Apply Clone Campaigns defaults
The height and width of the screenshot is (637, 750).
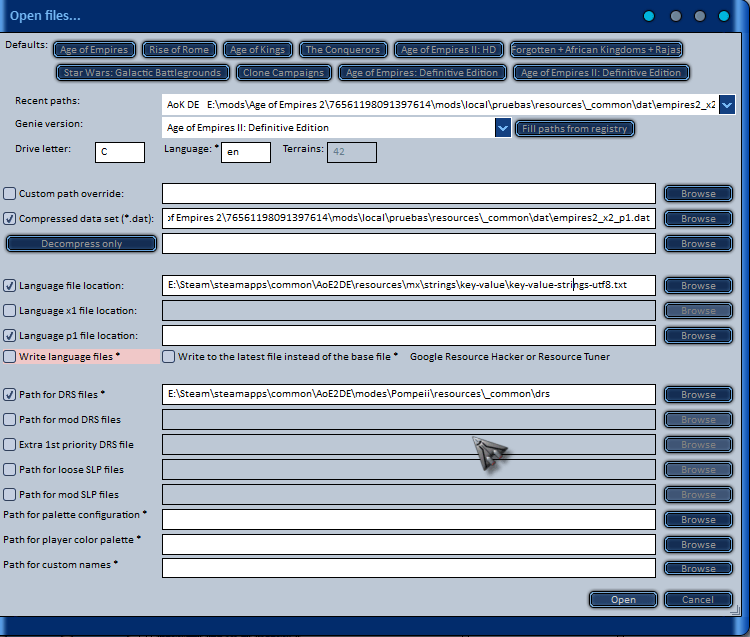click(x=284, y=73)
